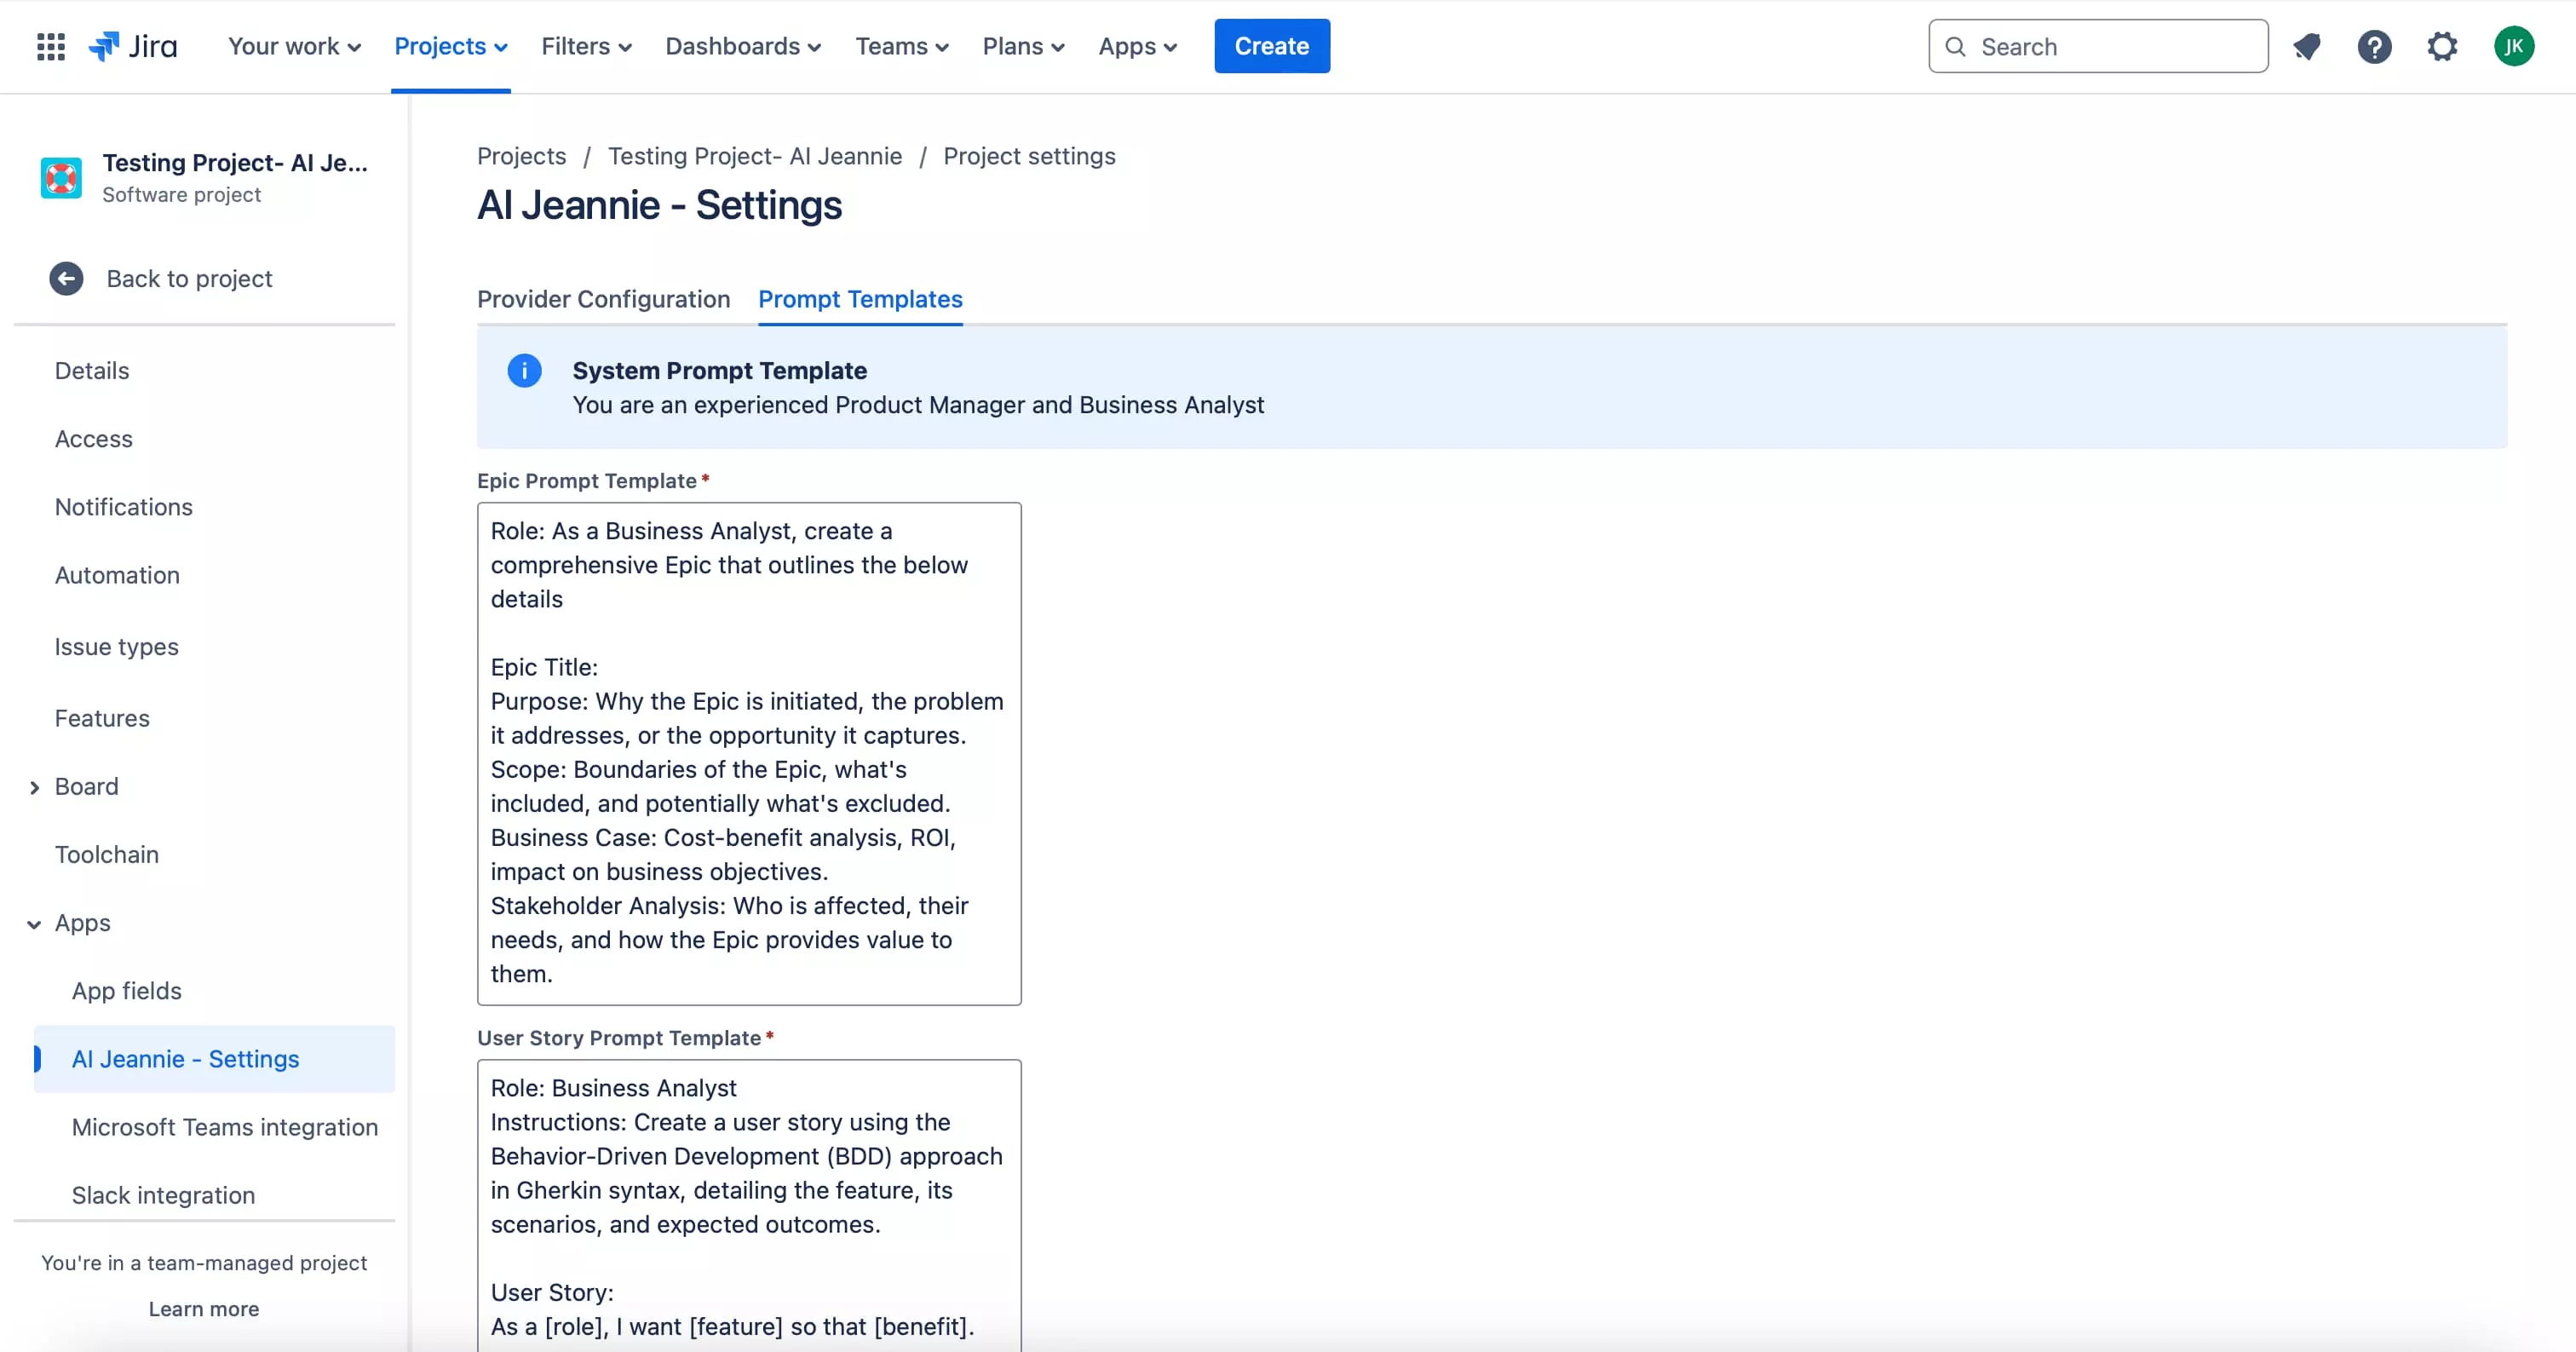Image resolution: width=2576 pixels, height=1352 pixels.
Task: Select the Prompt Templates tab
Action: click(860, 300)
